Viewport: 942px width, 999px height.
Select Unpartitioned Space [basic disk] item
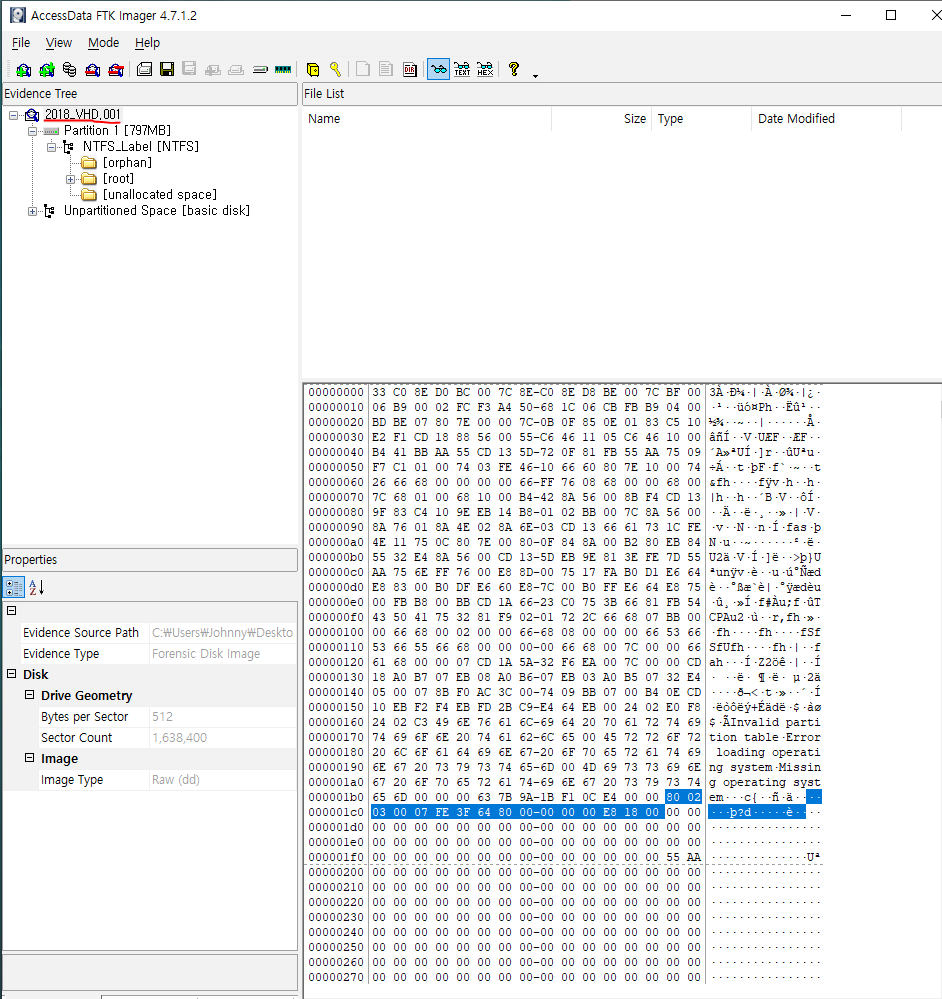157,210
